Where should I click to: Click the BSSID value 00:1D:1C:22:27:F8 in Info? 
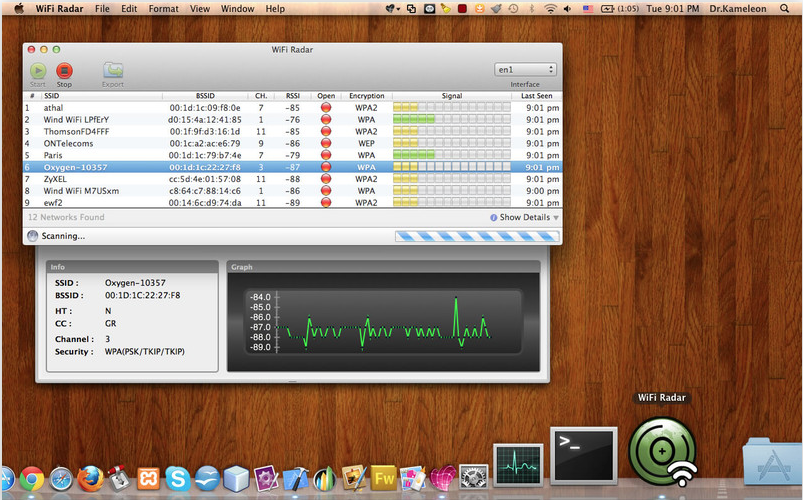(142, 295)
